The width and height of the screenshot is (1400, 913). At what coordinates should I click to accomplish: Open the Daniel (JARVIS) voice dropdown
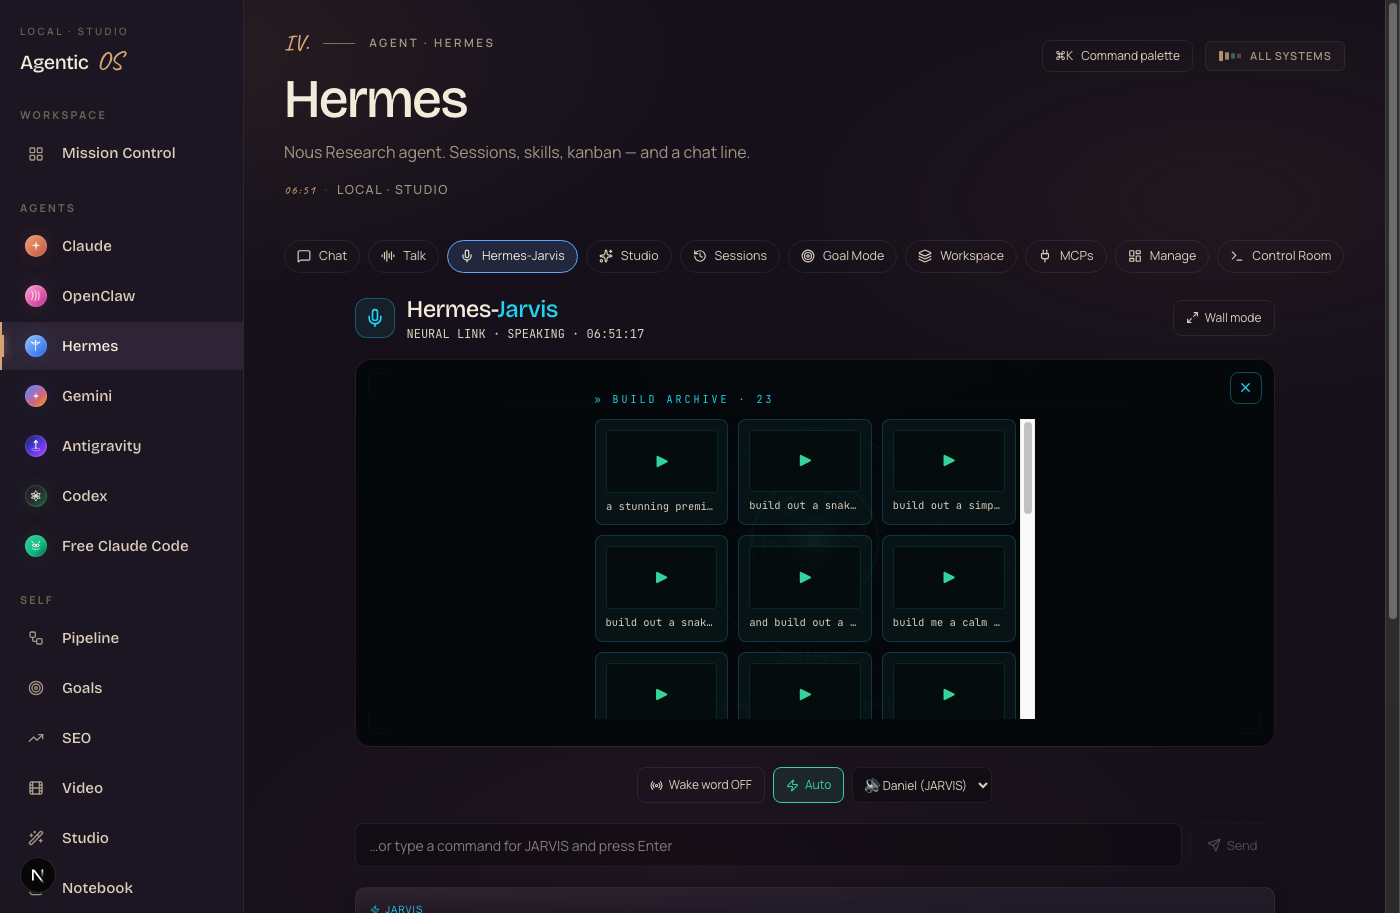922,785
